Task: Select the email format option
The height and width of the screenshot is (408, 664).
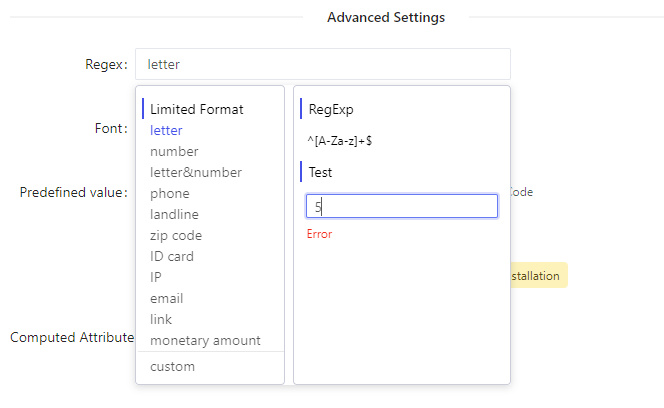Action: tap(166, 298)
